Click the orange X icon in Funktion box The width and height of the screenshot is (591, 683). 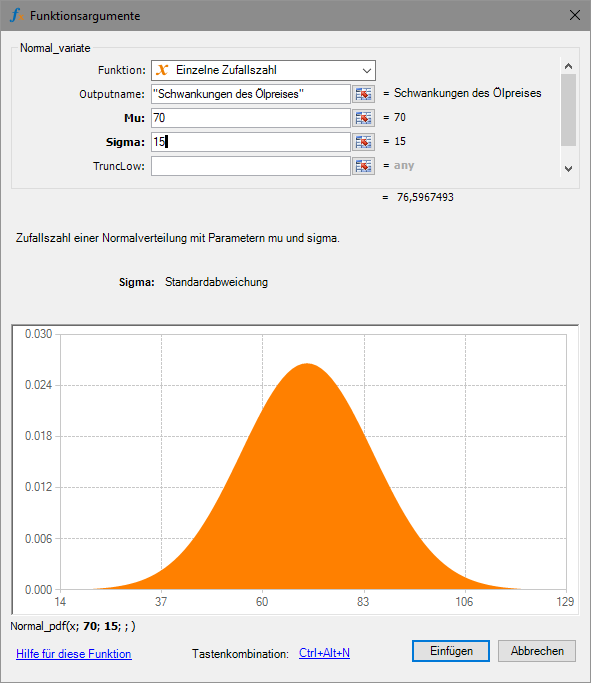coord(162,70)
